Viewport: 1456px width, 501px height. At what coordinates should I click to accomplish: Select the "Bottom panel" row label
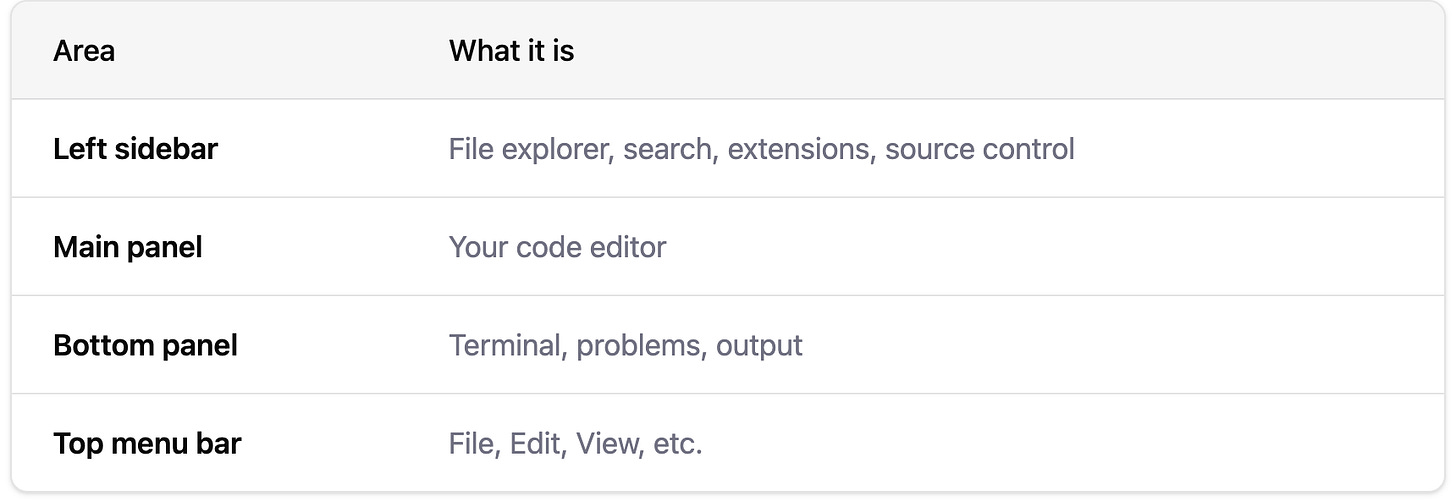[x=145, y=345]
